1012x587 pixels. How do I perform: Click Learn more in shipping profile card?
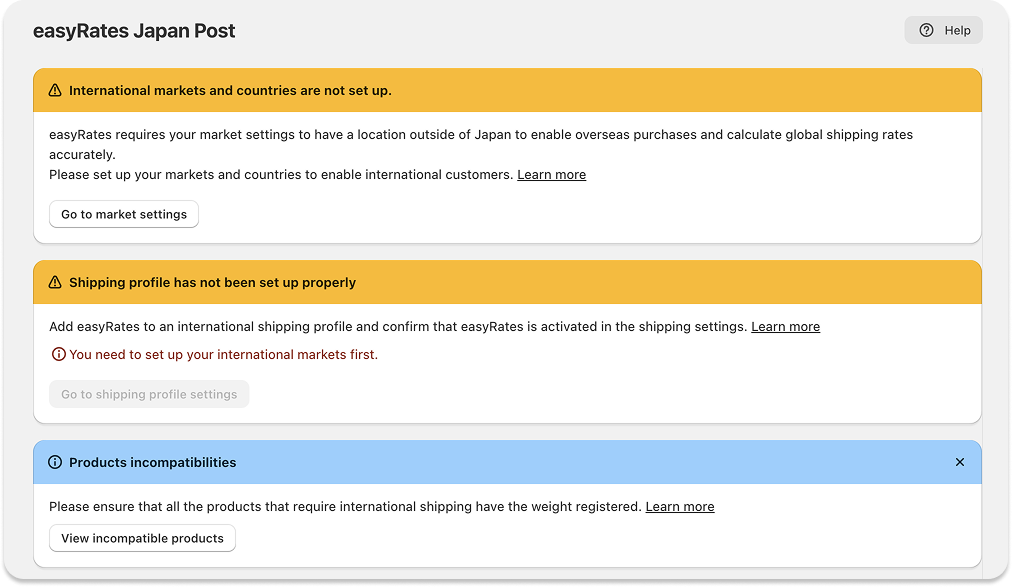click(x=785, y=326)
